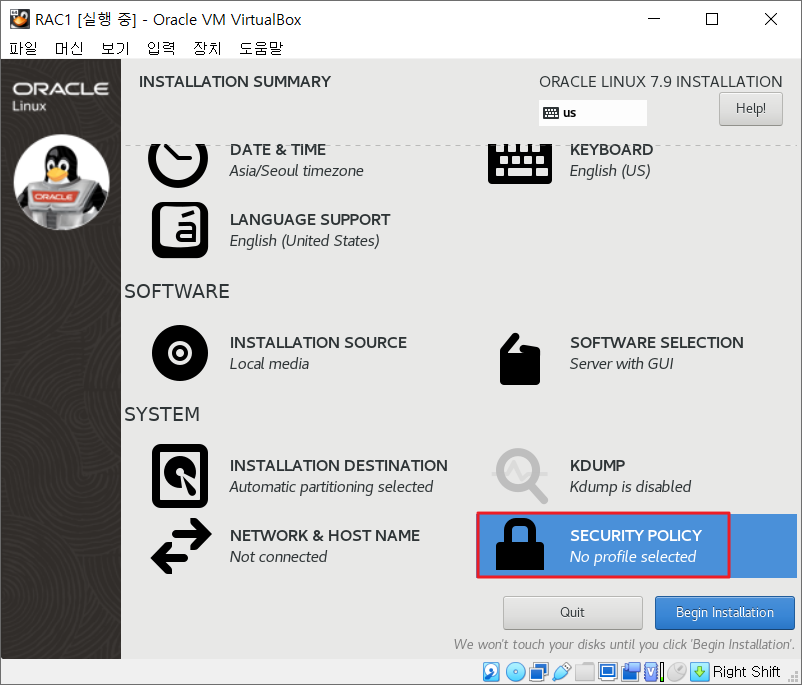
Task: Click the Oracle penguin mascot image
Action: pyautogui.click(x=61, y=182)
